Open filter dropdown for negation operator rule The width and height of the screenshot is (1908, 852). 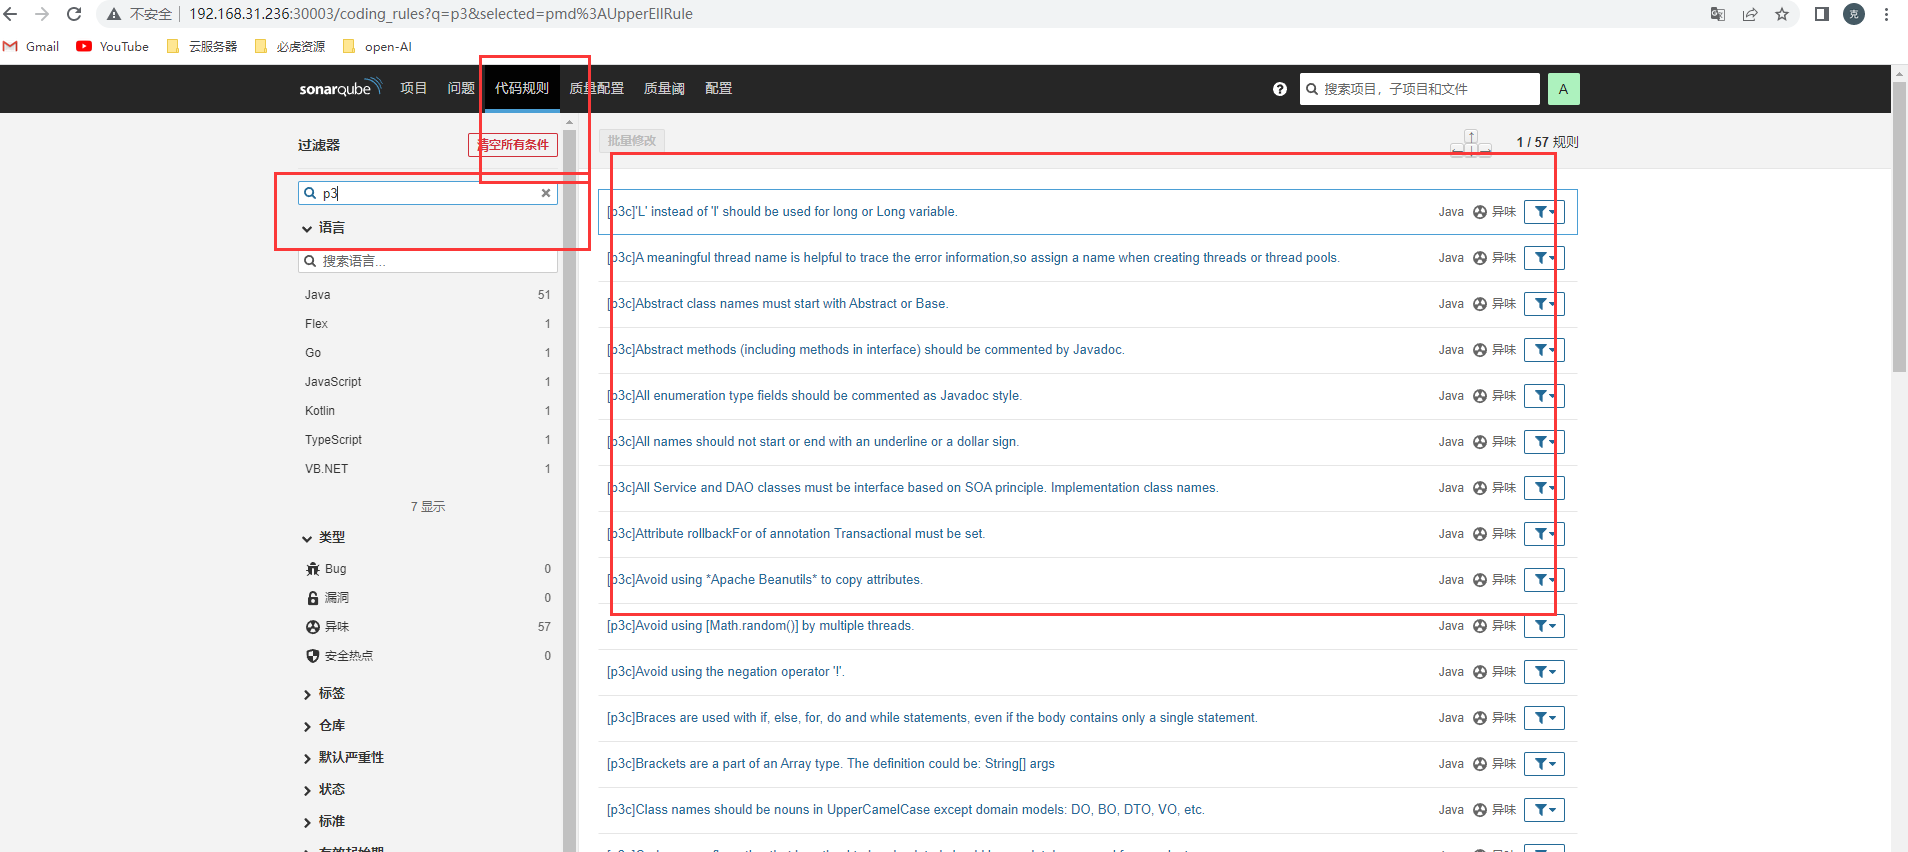click(x=1544, y=672)
